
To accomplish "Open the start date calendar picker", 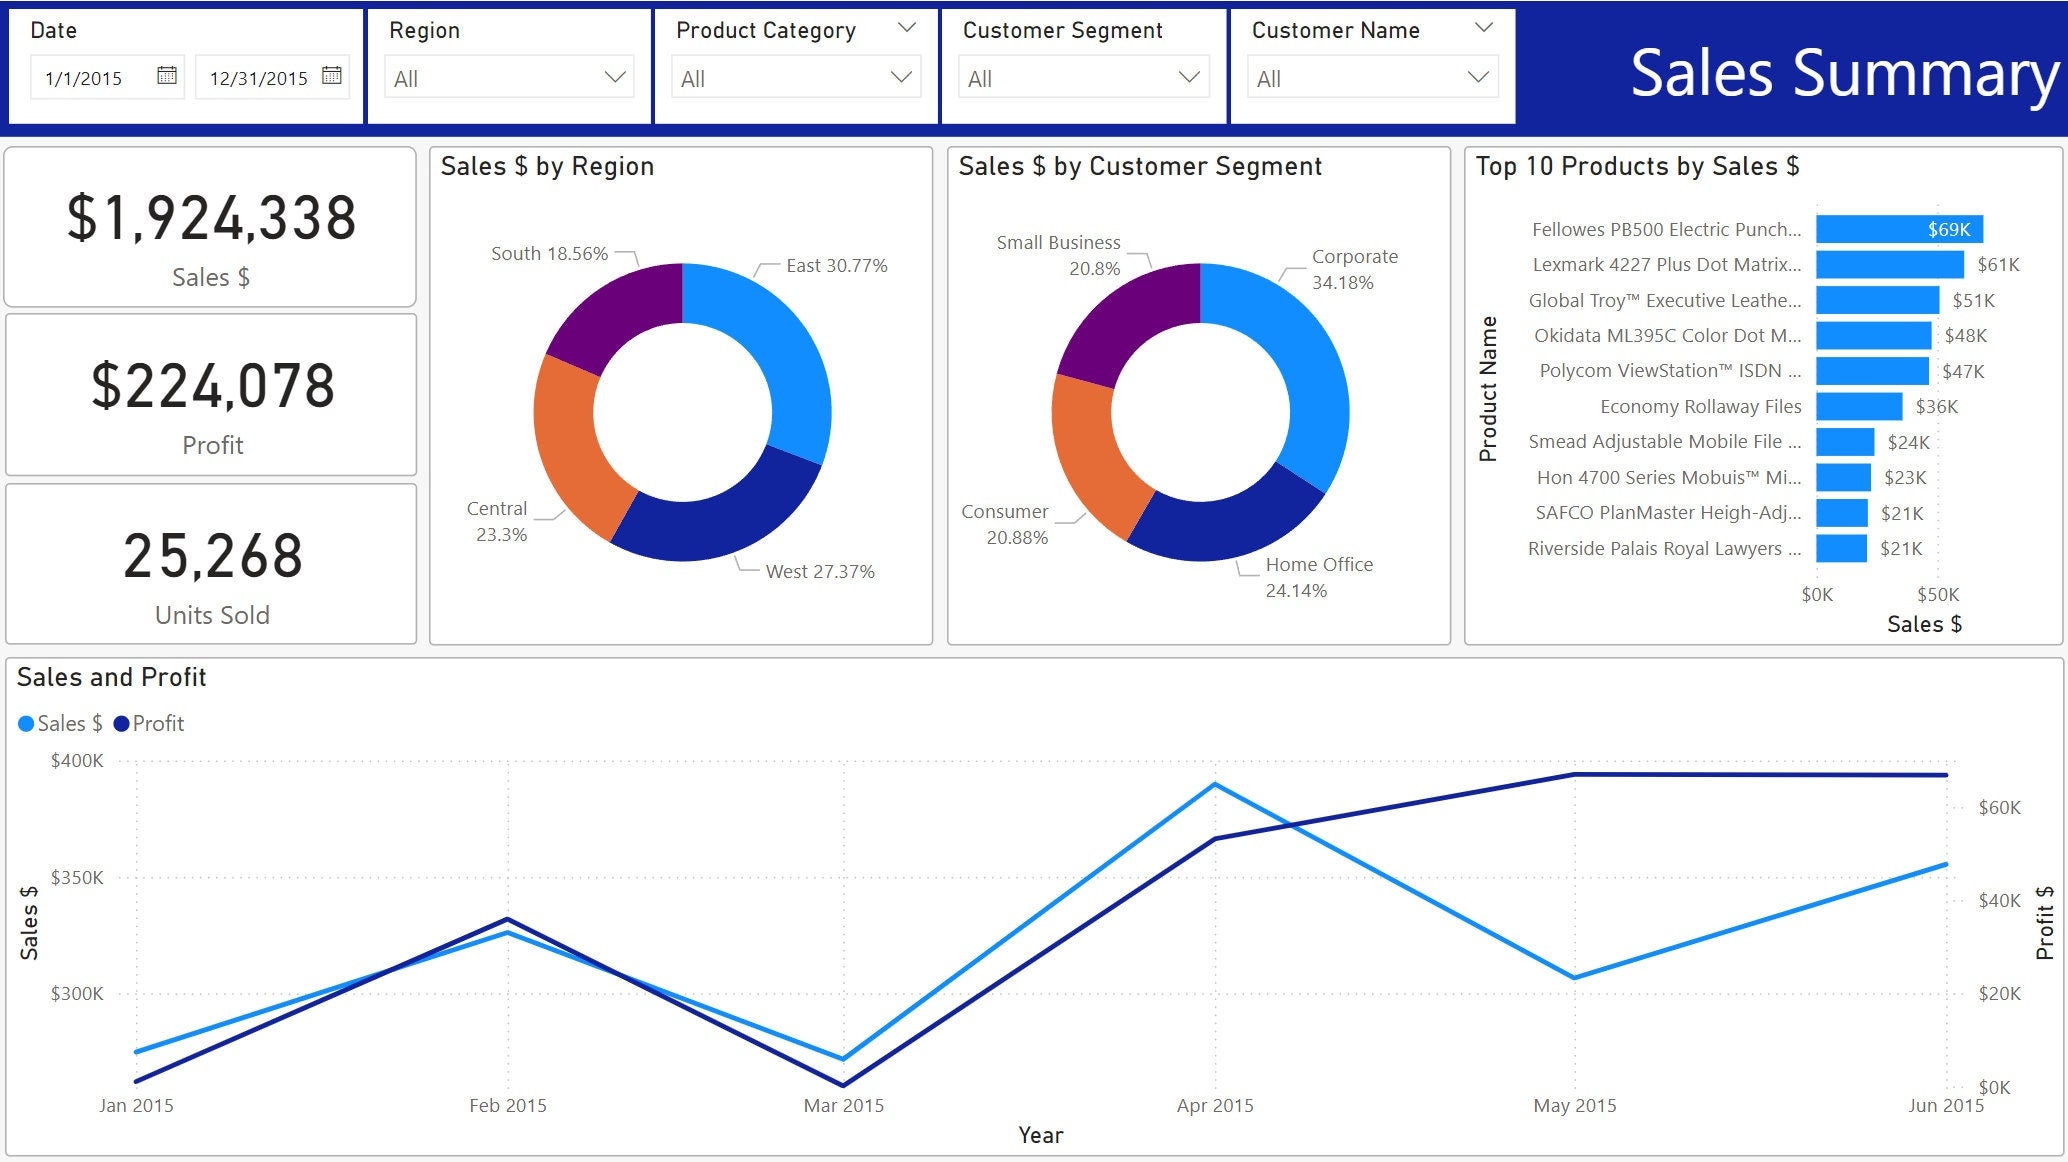I will (x=166, y=76).
